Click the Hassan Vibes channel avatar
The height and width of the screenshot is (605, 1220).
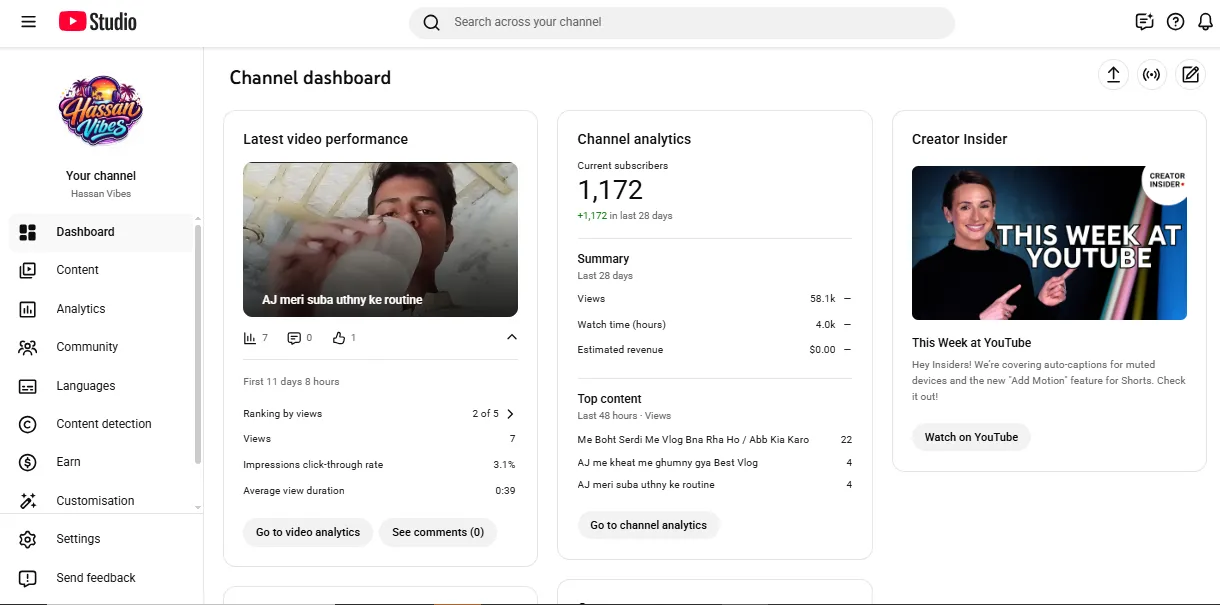(101, 111)
